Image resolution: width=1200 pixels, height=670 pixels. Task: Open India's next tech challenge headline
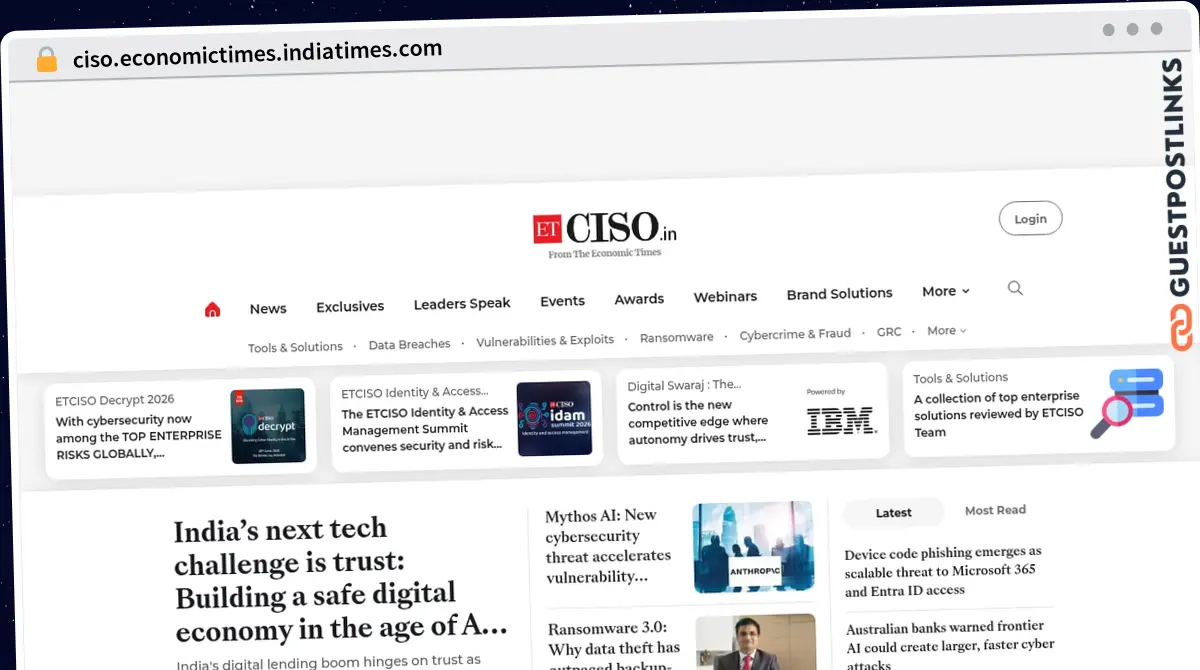(x=340, y=580)
